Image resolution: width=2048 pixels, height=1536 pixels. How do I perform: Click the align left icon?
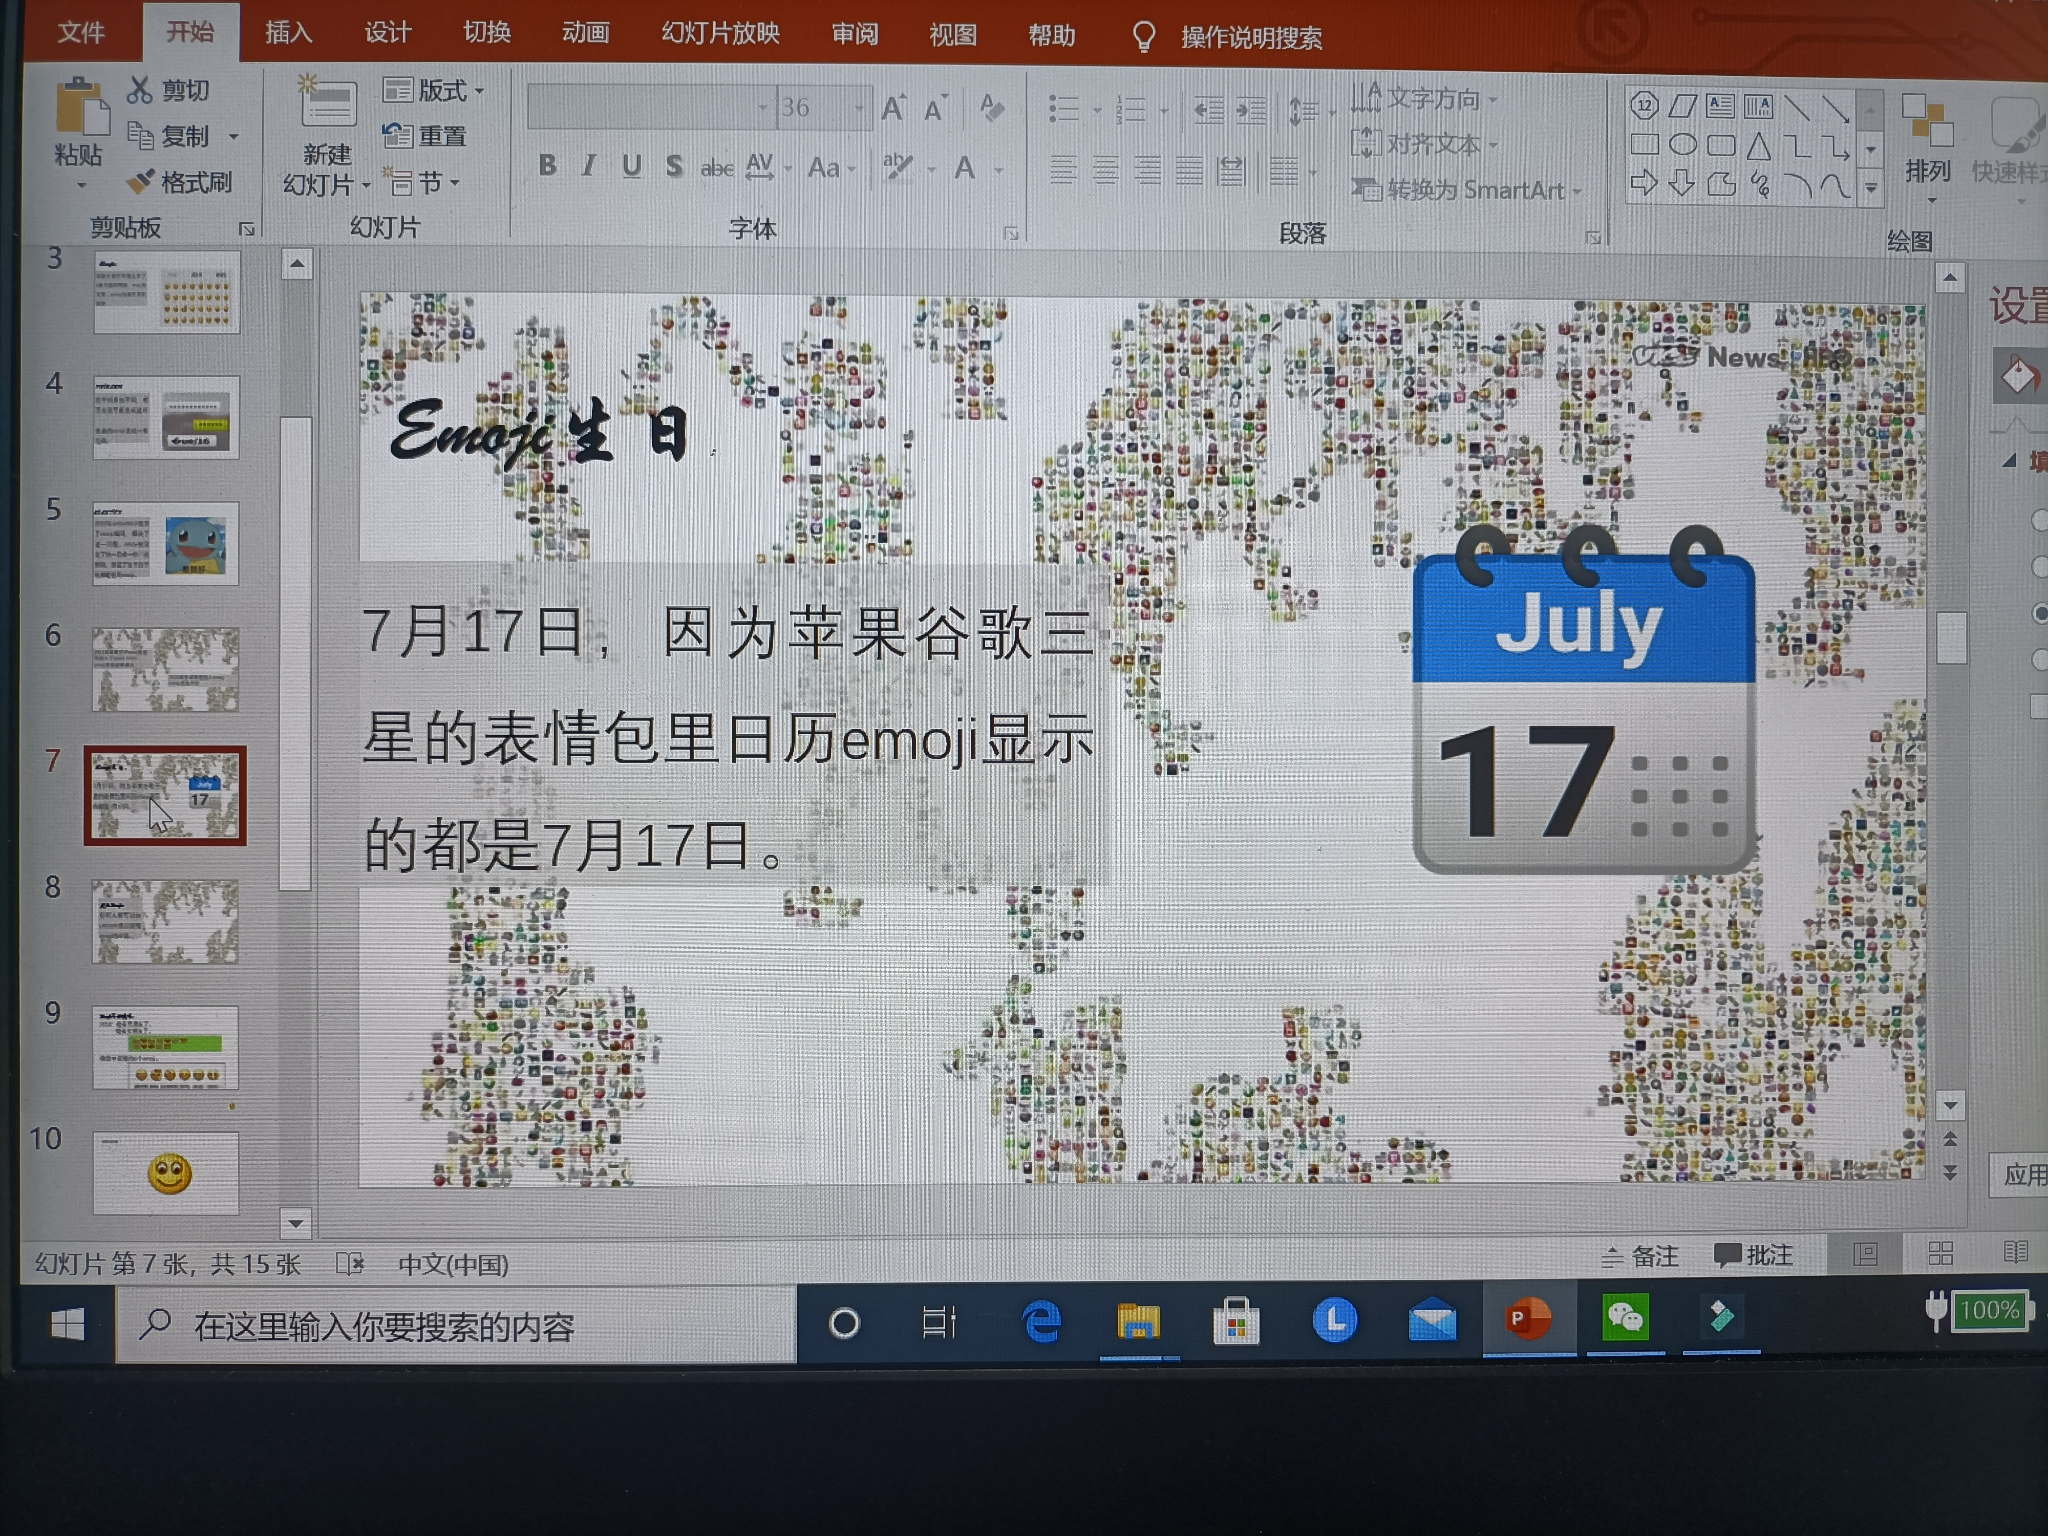pyautogui.click(x=1063, y=171)
